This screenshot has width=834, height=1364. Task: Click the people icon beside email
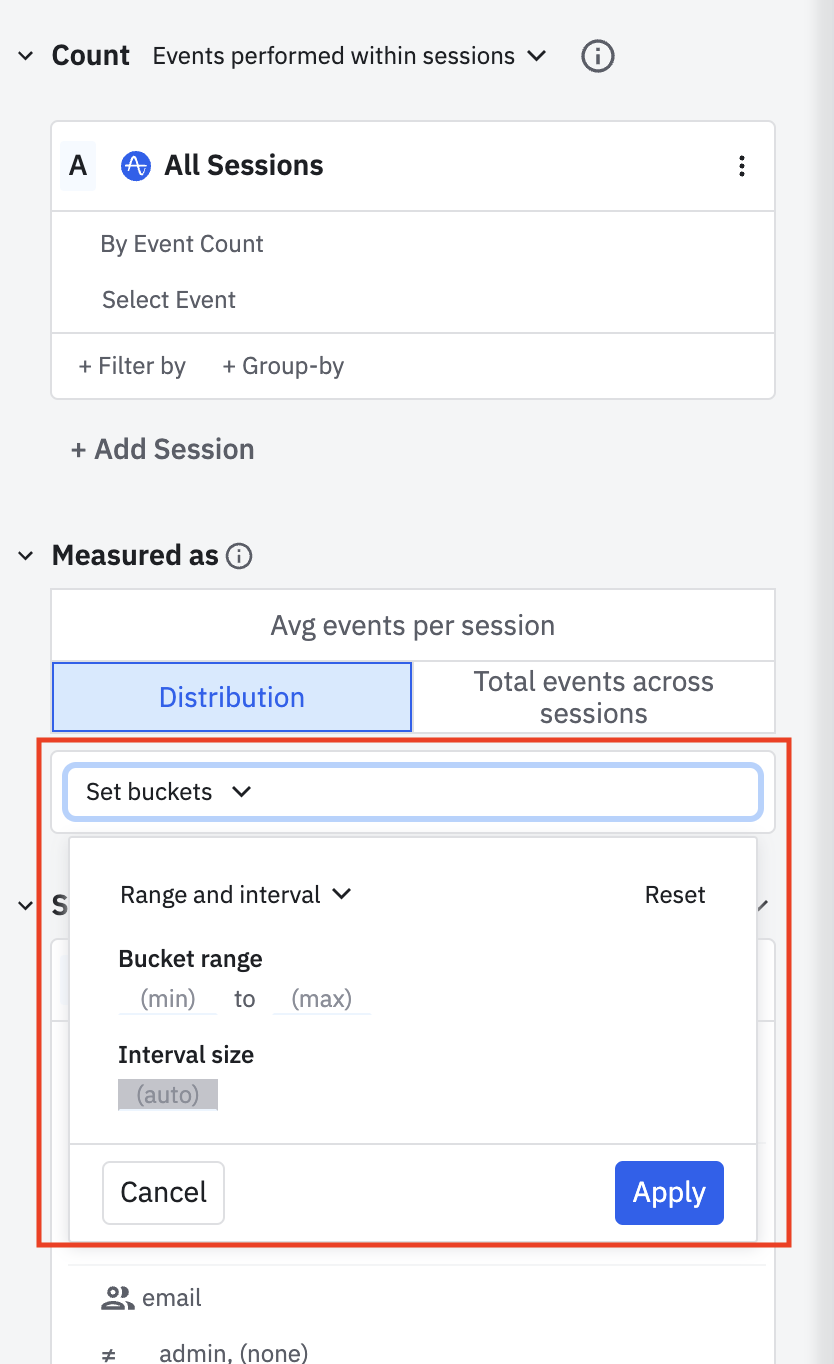coord(118,1298)
